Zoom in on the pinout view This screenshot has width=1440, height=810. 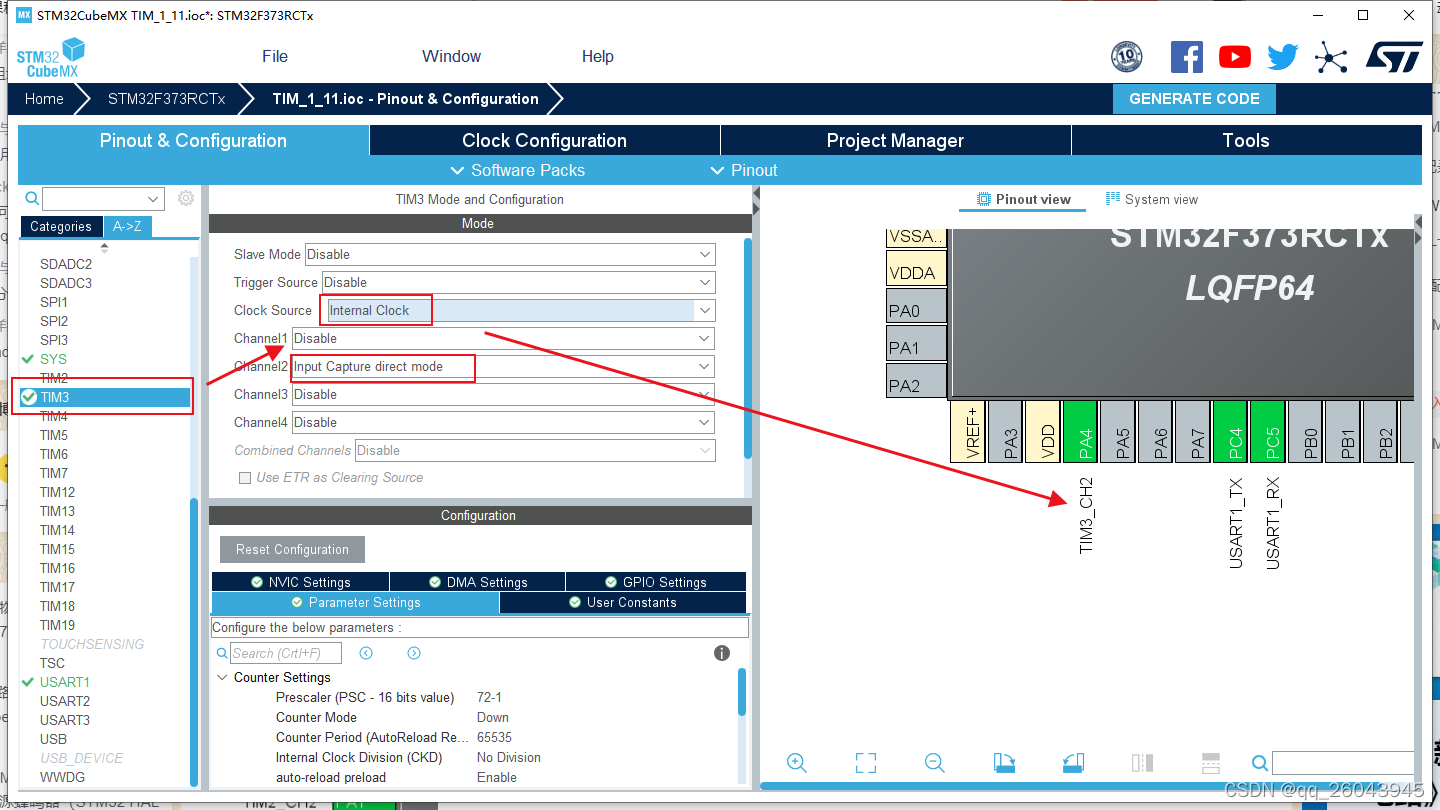(797, 763)
